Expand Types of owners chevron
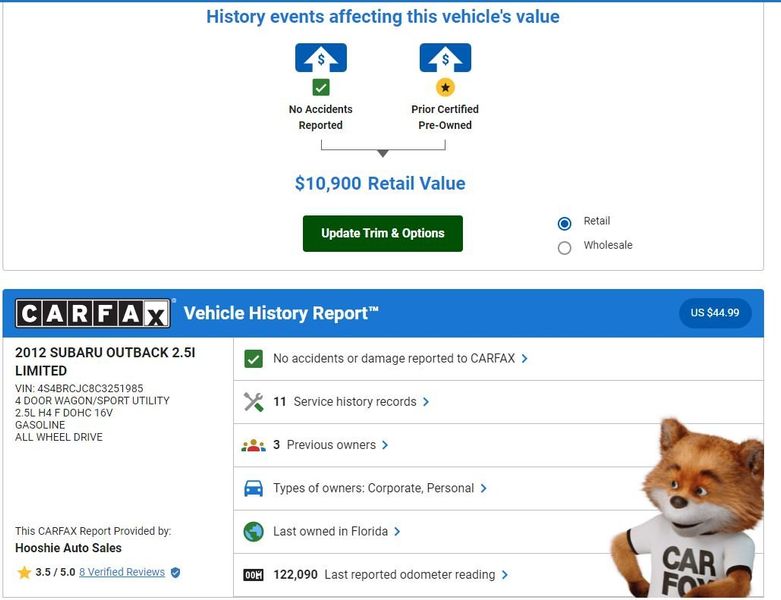 484,488
